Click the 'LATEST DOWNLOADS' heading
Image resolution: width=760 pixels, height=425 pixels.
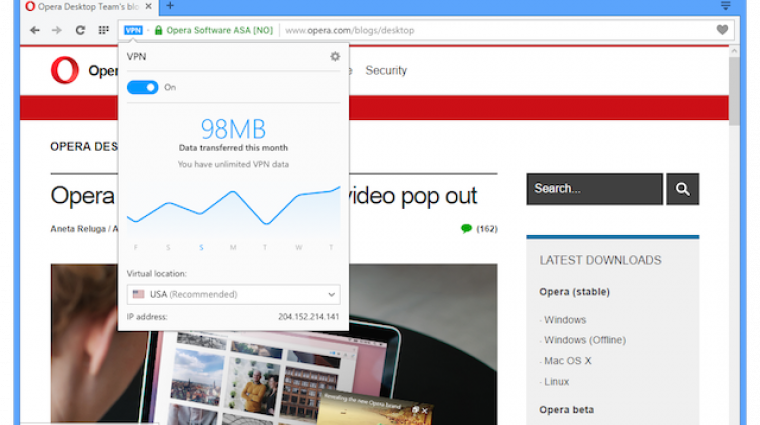pos(600,260)
